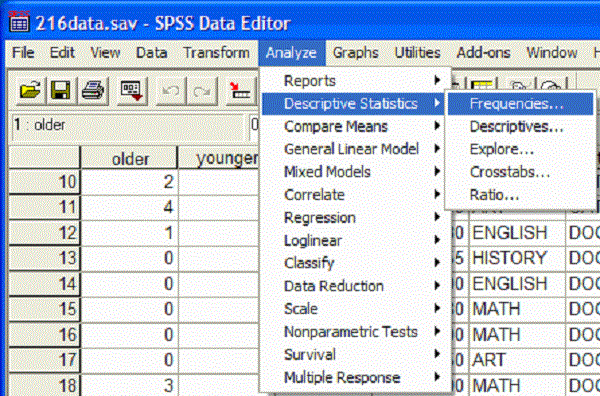Viewport: 600px width, 396px height.
Task: Click the Go to Case toolbar icon
Action: 240,91
